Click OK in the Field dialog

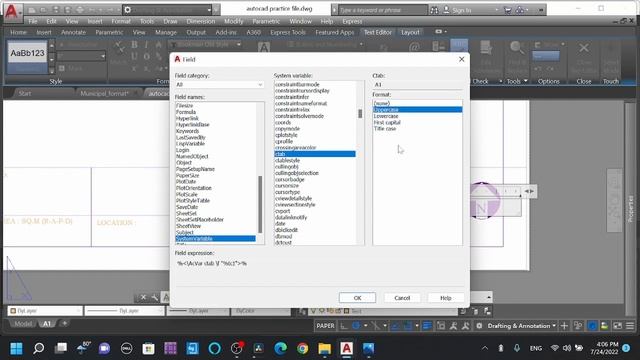point(357,298)
